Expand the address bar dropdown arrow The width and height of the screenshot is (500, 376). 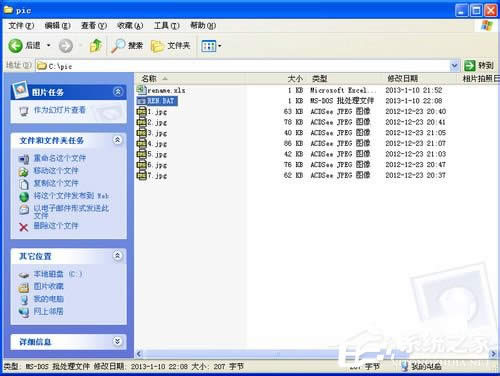(x=454, y=66)
